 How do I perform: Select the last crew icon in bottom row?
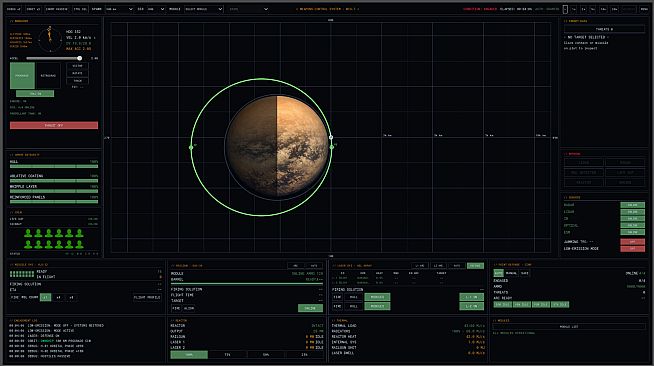[x=79, y=244]
